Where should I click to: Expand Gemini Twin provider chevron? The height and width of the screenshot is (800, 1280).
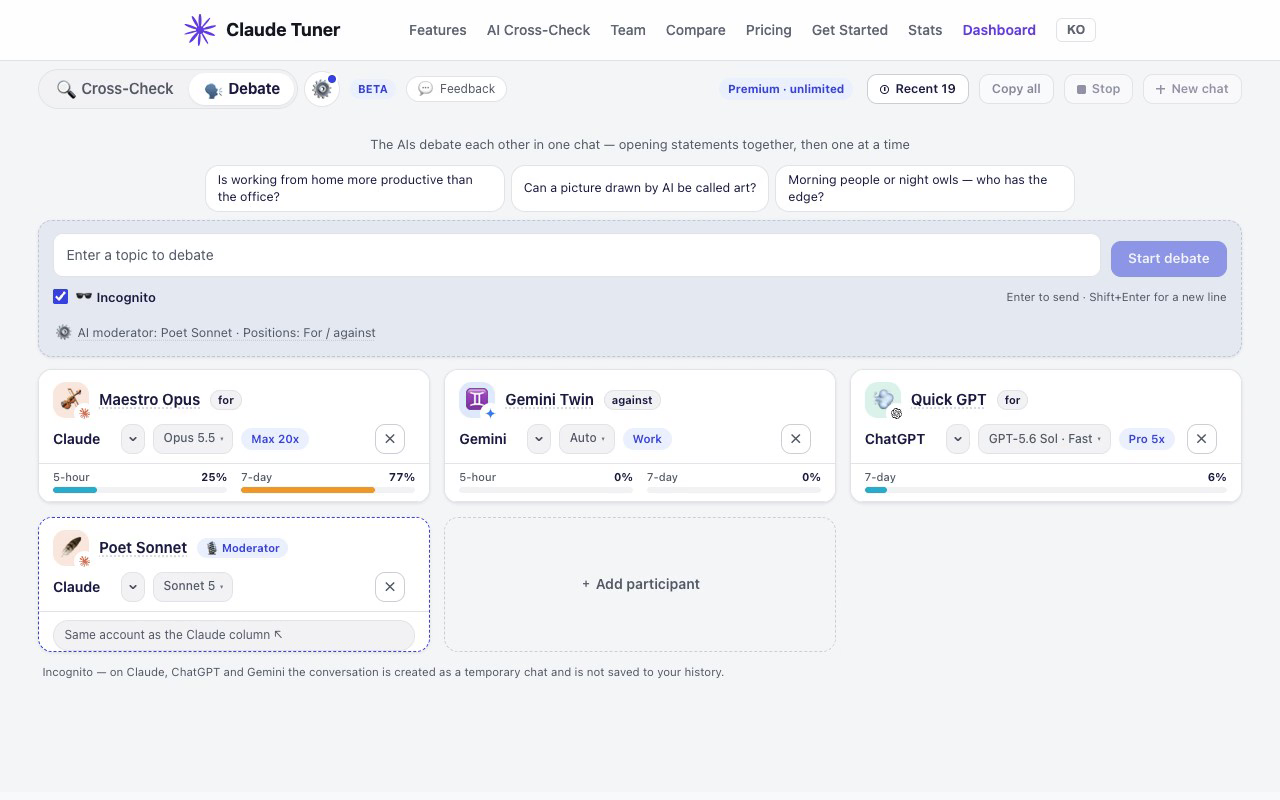pyautogui.click(x=539, y=439)
